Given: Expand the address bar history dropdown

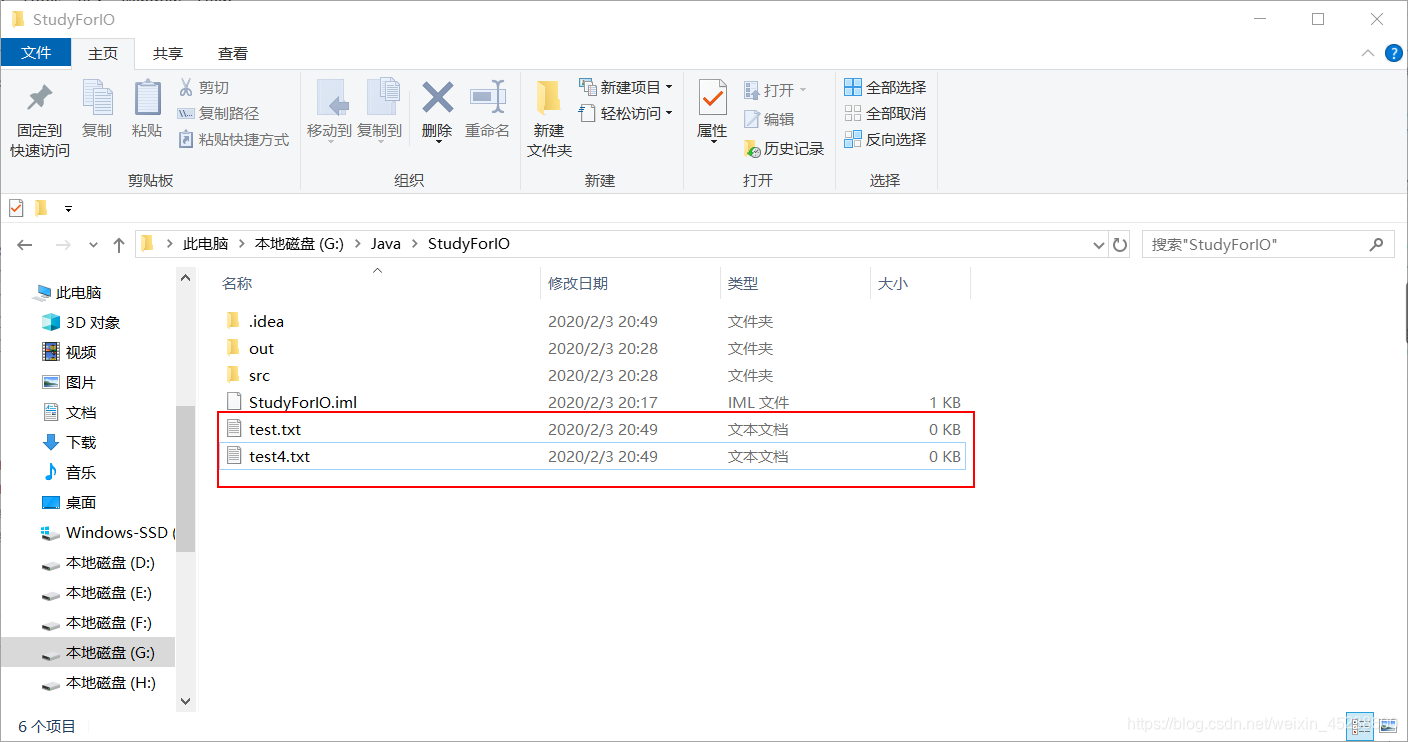Looking at the screenshot, I should 1098,244.
